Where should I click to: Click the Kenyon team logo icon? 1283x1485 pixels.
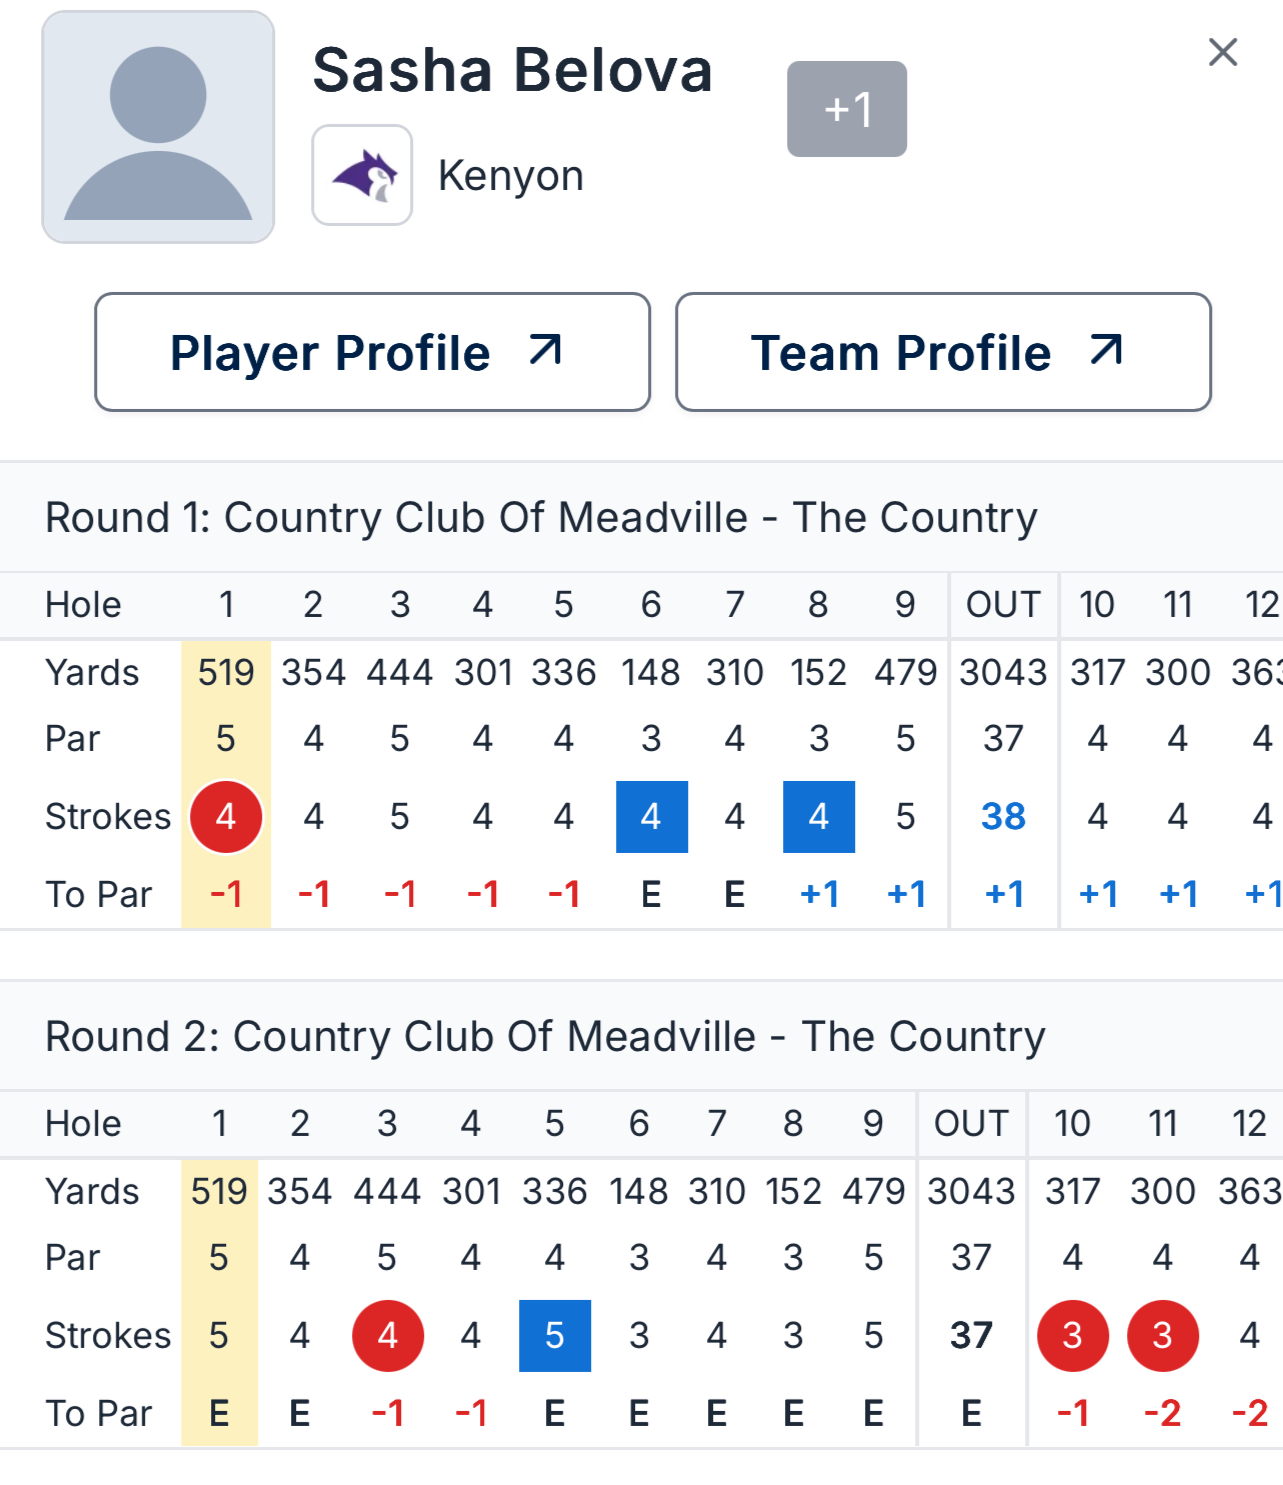tap(362, 175)
